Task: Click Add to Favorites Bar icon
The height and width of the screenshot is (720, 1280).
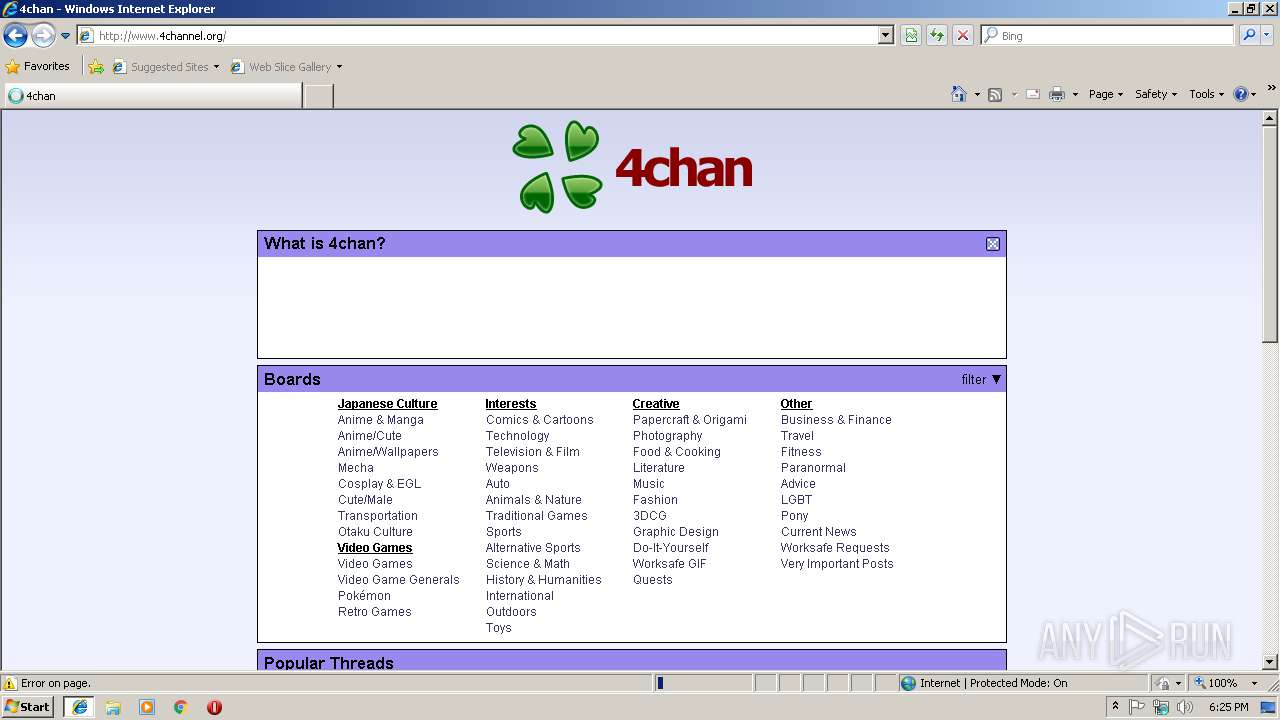Action: pos(96,67)
